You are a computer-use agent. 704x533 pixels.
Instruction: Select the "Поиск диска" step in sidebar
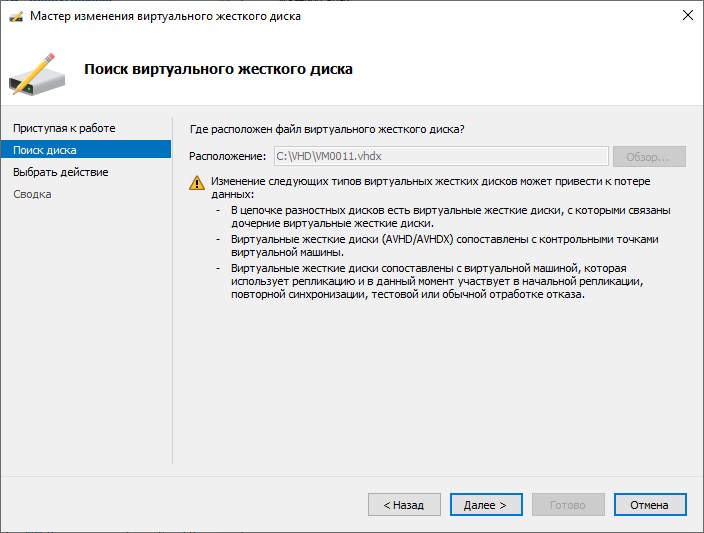pyautogui.click(x=45, y=150)
